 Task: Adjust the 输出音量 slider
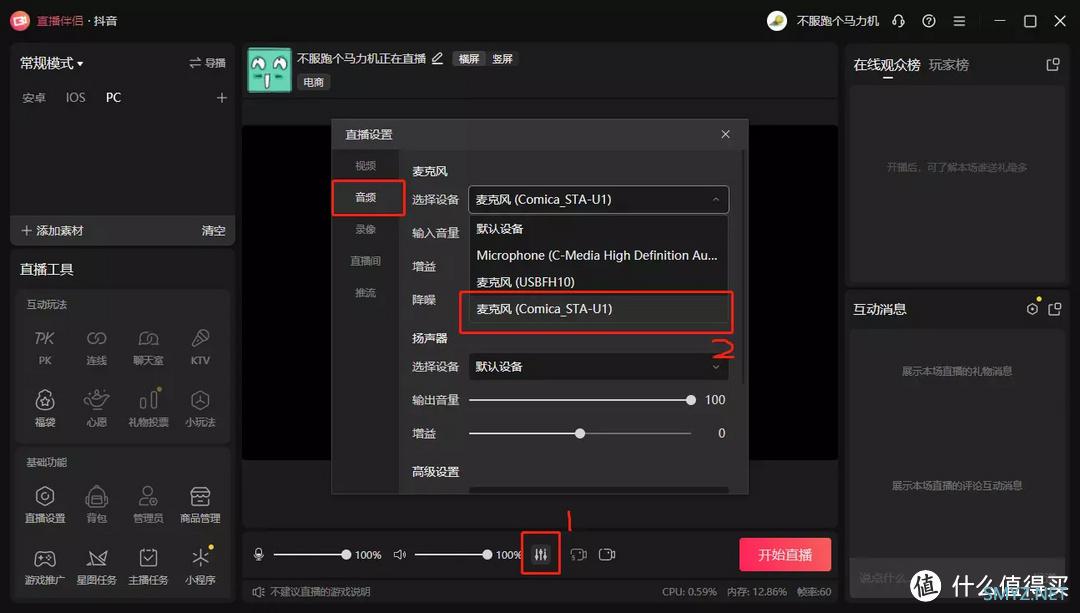coord(582,400)
